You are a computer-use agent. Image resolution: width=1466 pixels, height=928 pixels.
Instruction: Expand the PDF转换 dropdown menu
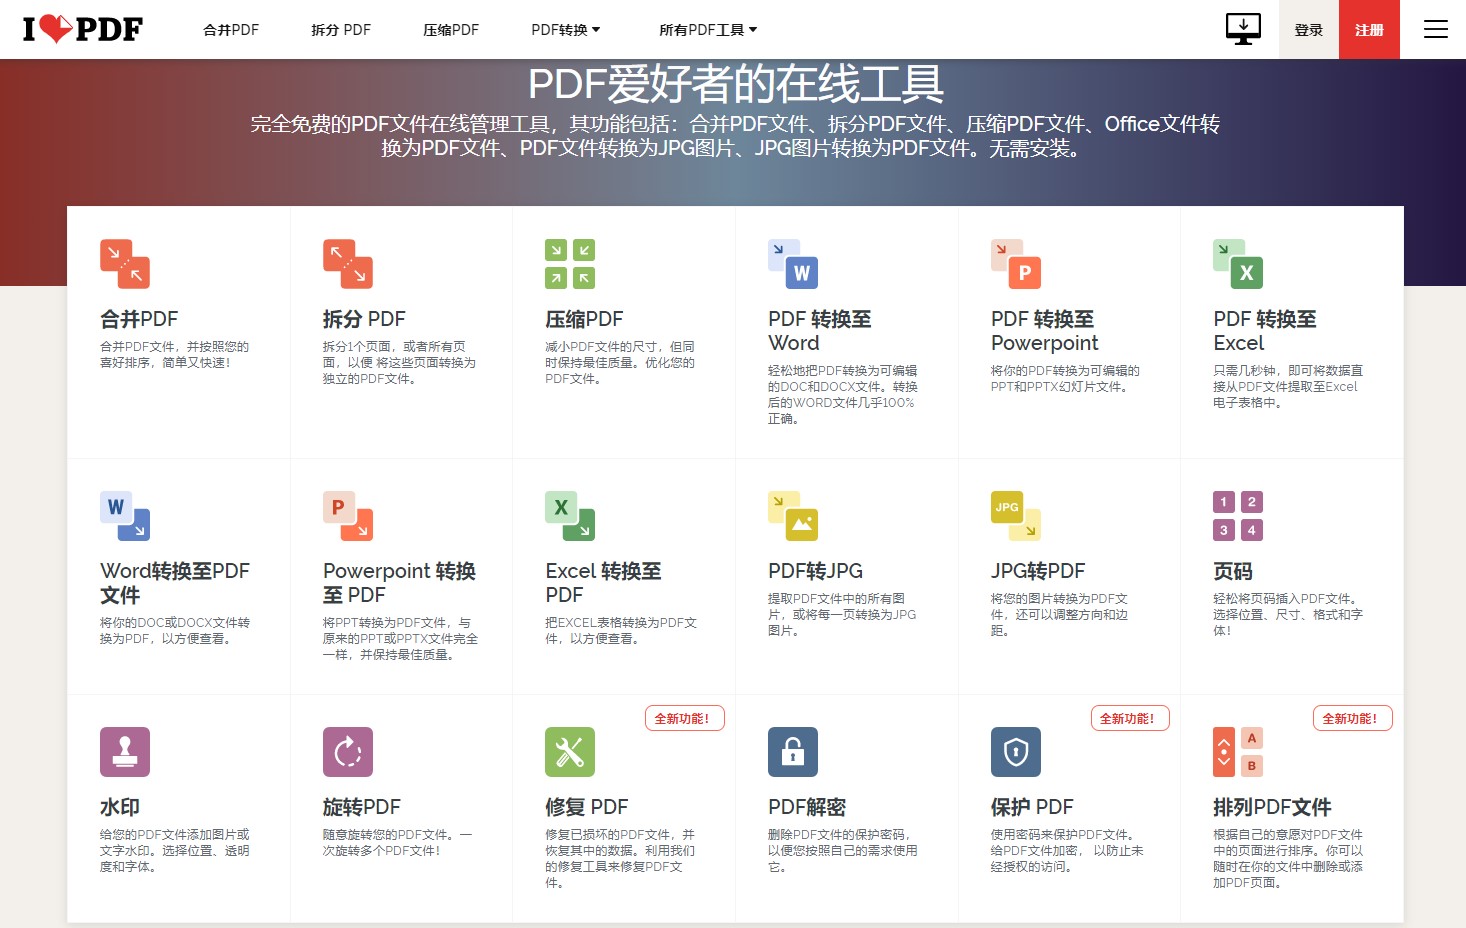[x=566, y=30]
